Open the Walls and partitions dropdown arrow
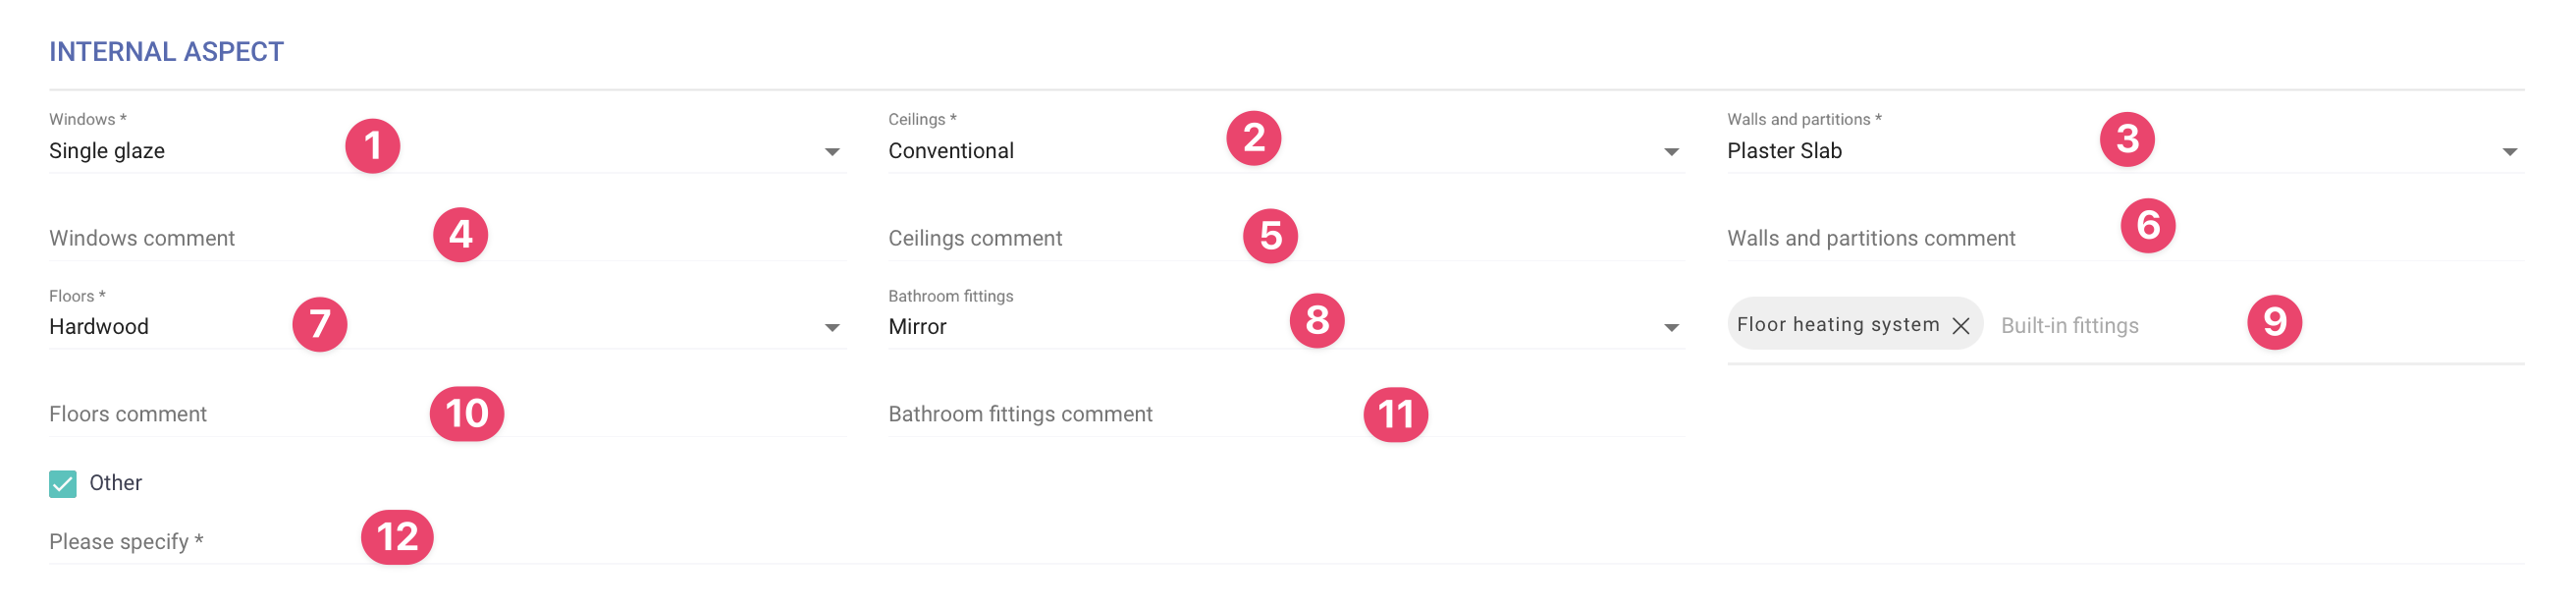Screen dimensions: 2576x607 [2509, 152]
